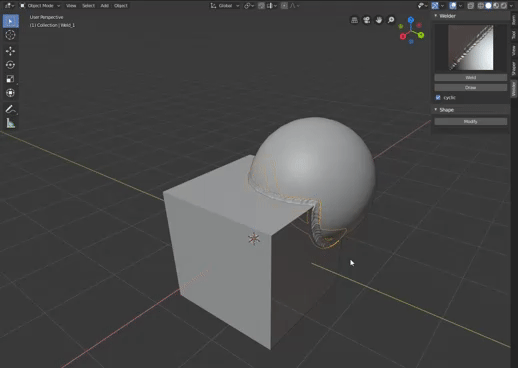Image resolution: width=518 pixels, height=368 pixels.
Task: Select the Measure ruler tool
Action: tap(10, 123)
